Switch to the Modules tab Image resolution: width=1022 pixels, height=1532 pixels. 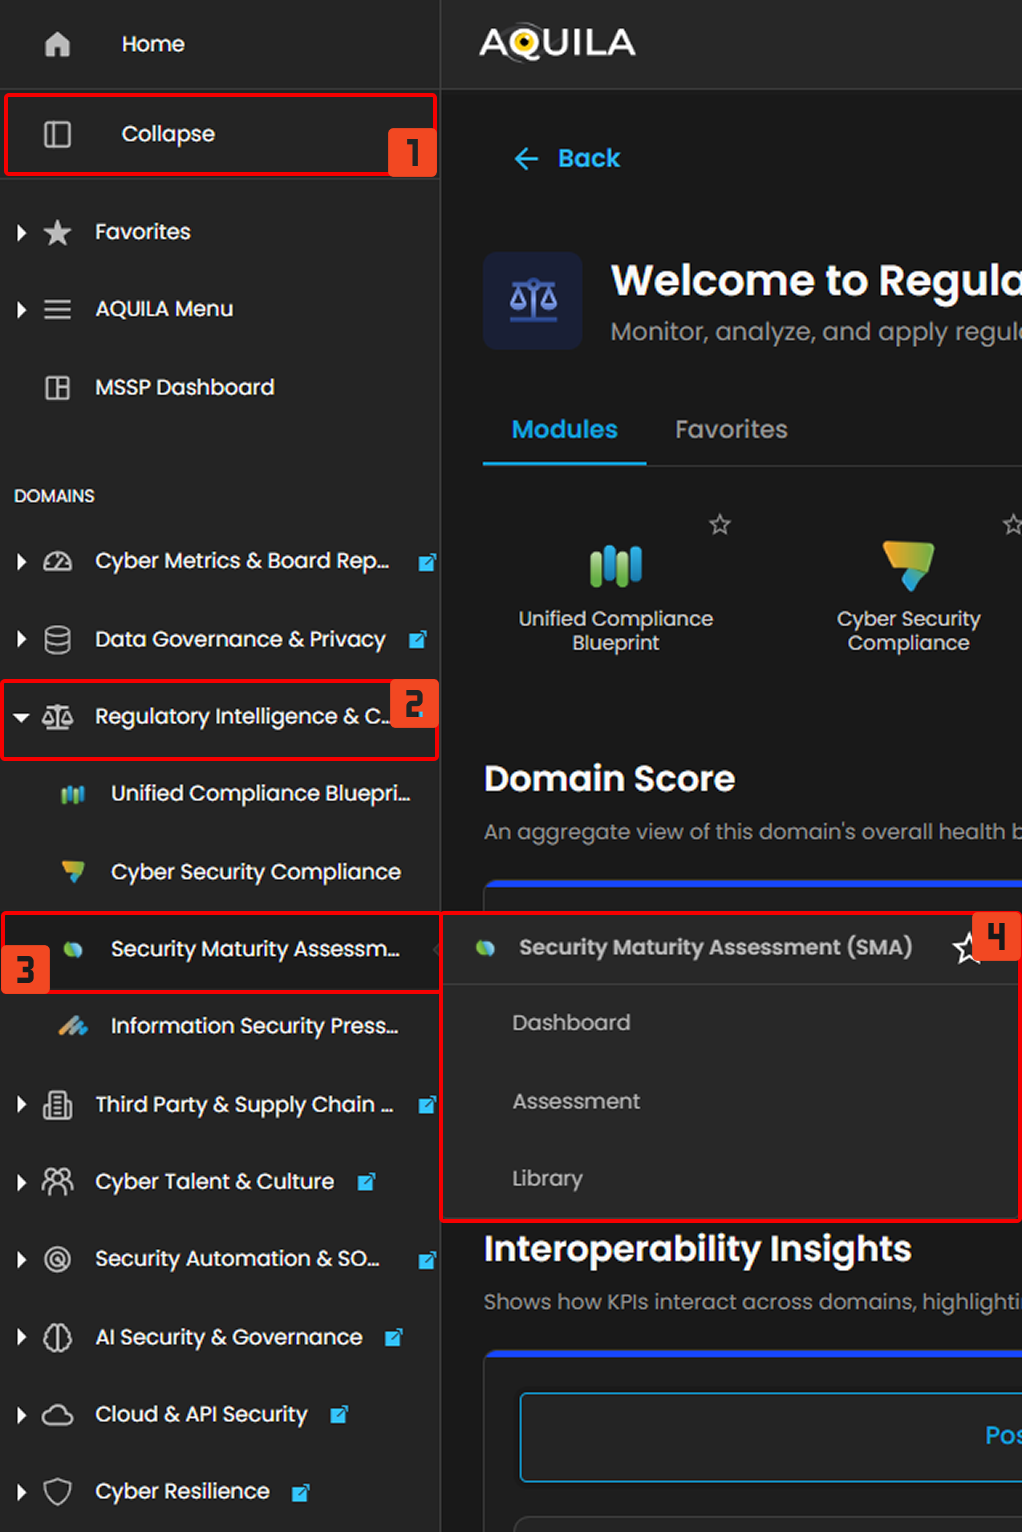pyautogui.click(x=565, y=430)
